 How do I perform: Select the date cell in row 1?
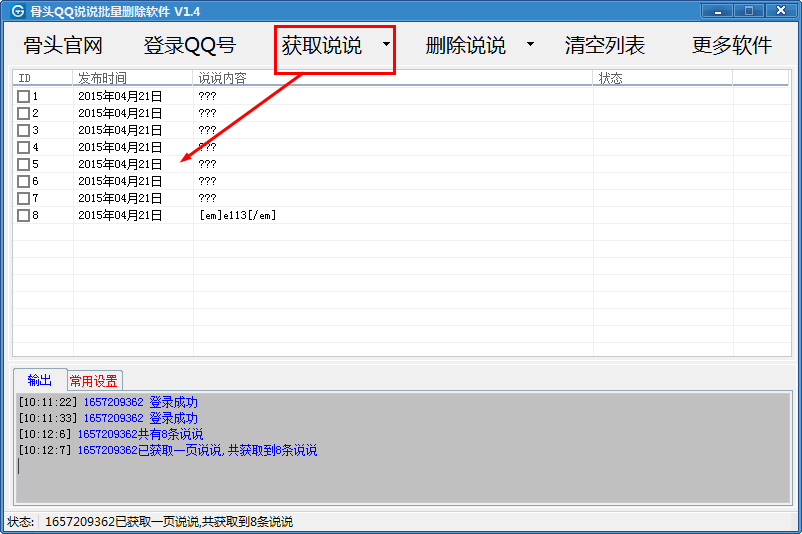[x=120, y=96]
